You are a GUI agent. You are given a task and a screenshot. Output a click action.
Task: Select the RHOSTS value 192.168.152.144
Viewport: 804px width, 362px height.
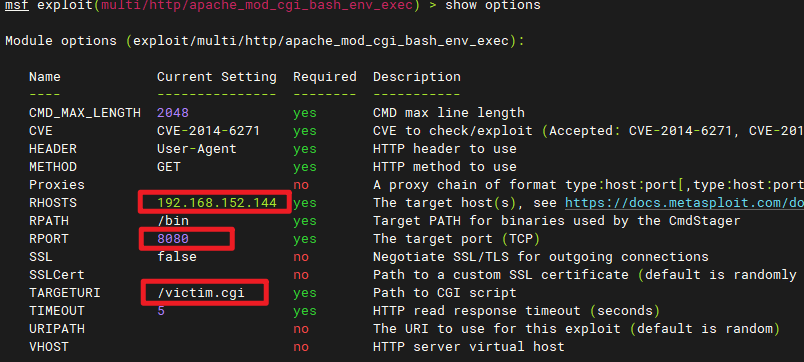pos(217,203)
